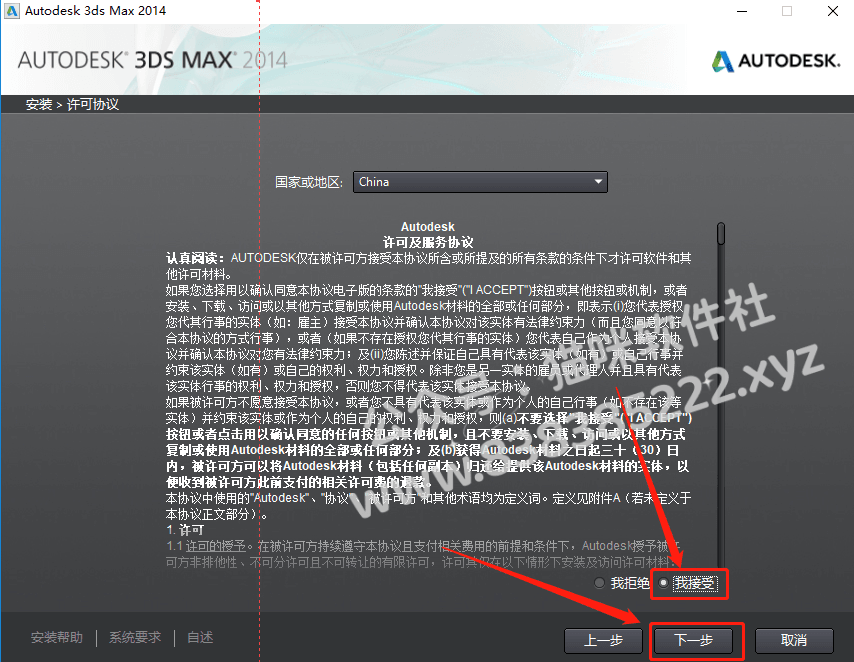Open the 国家或地区 dropdown showing China
Screen dimensions: 854x662
pyautogui.click(x=480, y=182)
